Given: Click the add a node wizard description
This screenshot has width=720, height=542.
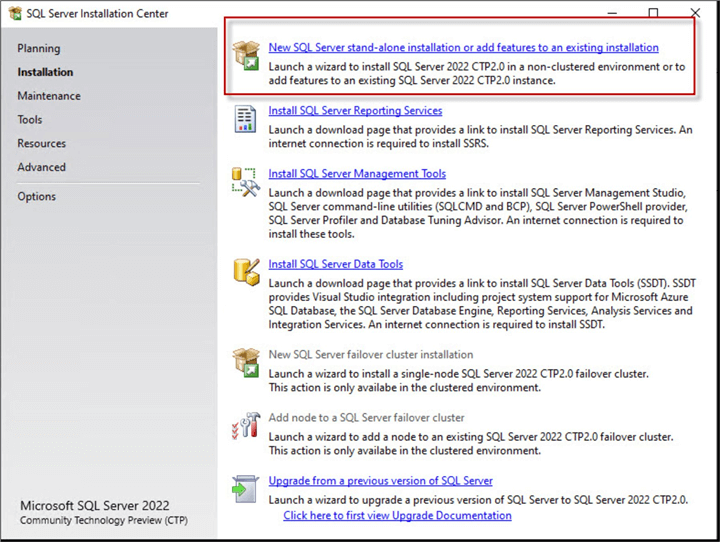Looking at the screenshot, I should (471, 443).
